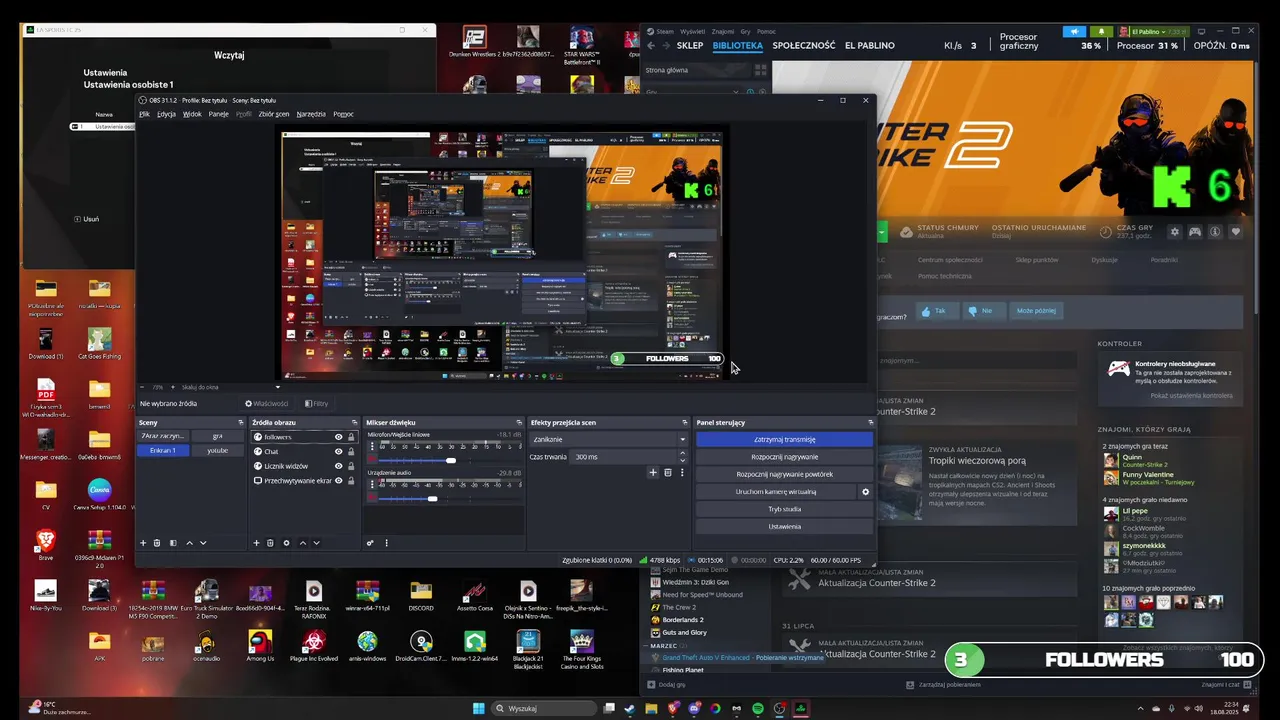1280x720 pixels.
Task: Open Zanikanie transition dropdown
Action: point(610,439)
